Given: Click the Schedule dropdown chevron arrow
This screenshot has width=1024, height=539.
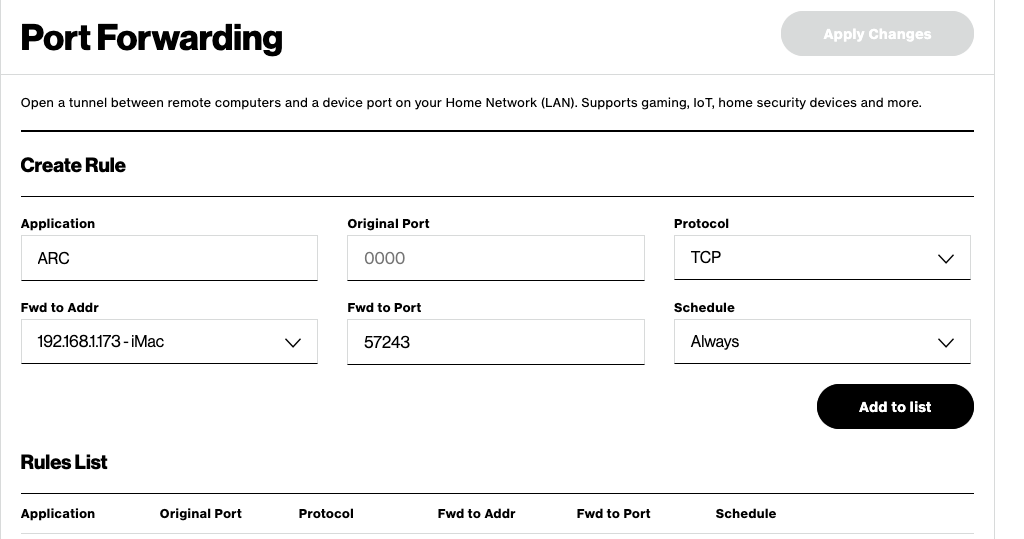Looking at the screenshot, I should (x=945, y=343).
